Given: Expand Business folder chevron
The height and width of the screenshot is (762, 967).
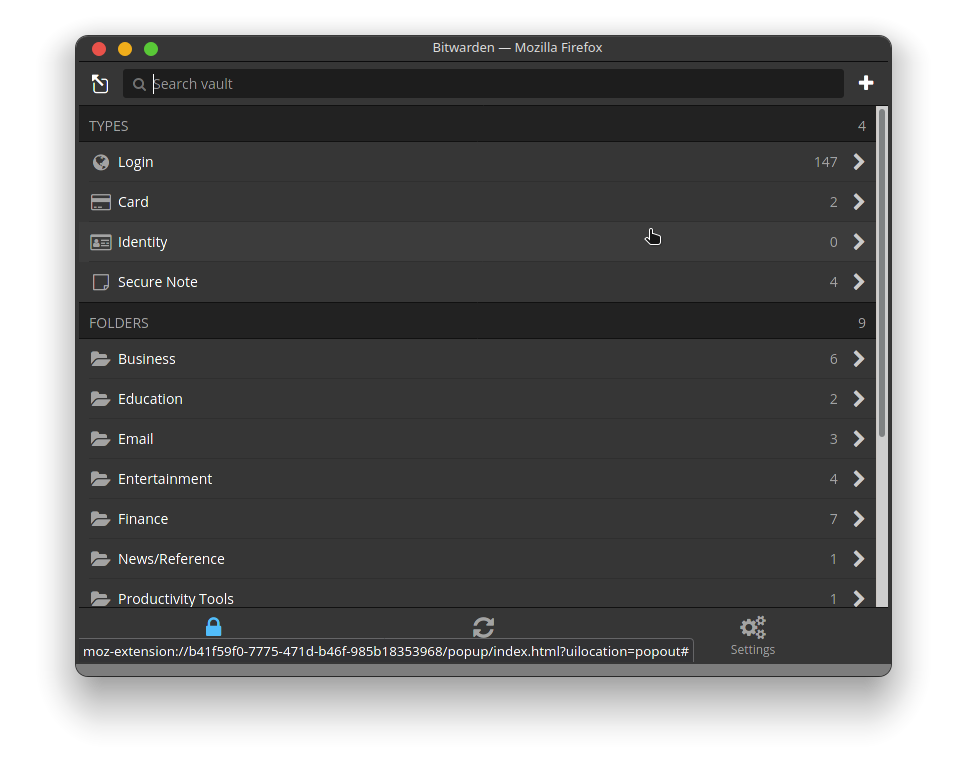Looking at the screenshot, I should tap(859, 359).
